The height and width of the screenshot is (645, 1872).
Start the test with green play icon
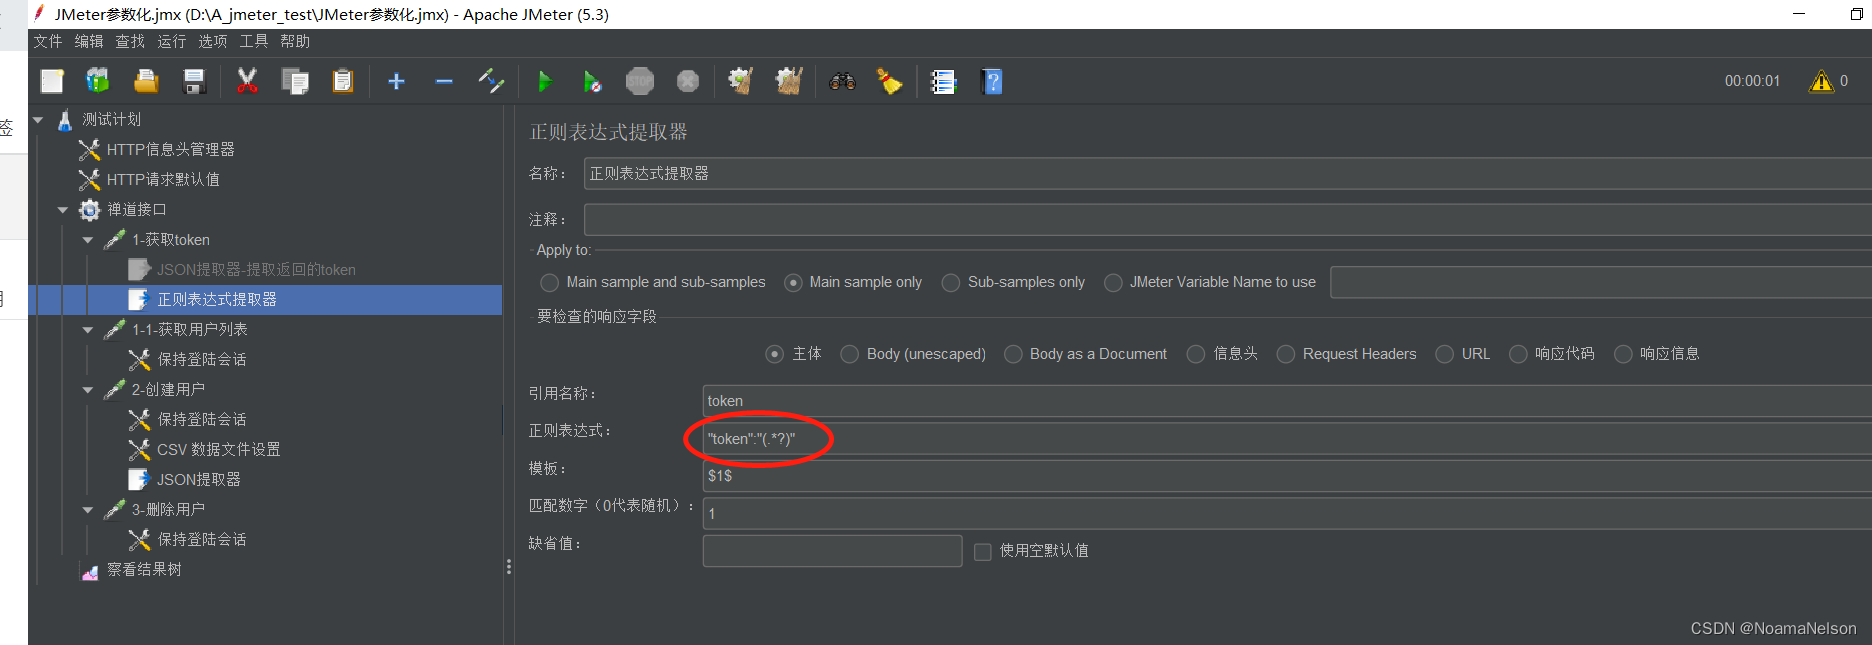pyautogui.click(x=545, y=81)
